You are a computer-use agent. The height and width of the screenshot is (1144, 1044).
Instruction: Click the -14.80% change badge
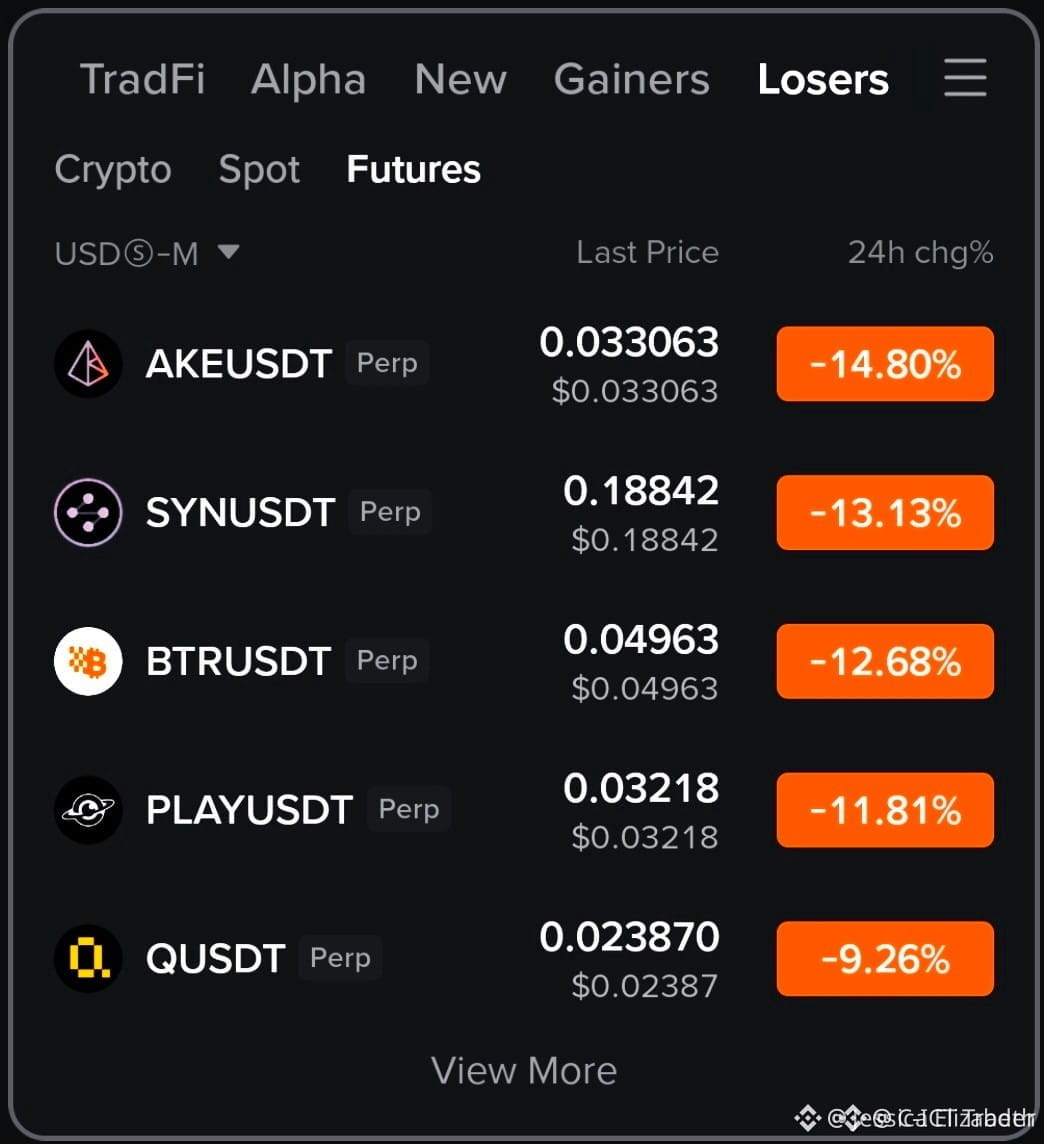click(x=885, y=363)
